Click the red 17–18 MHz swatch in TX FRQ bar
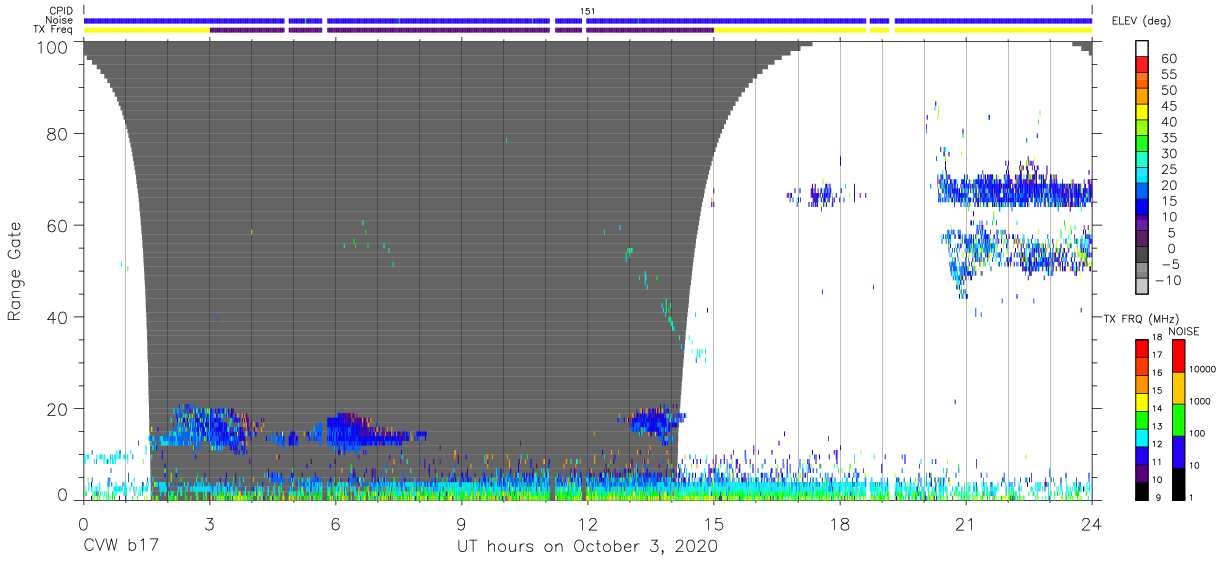This screenshot has width=1228, height=567. click(x=1142, y=348)
